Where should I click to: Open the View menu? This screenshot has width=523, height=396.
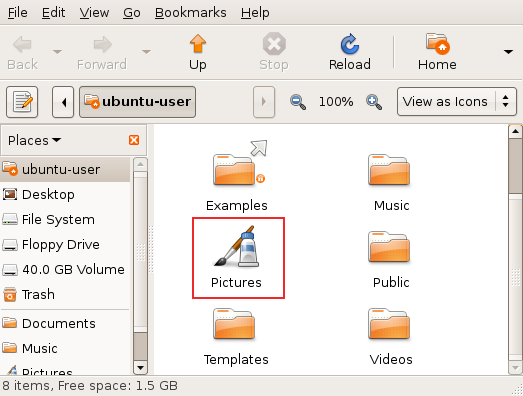click(x=94, y=13)
